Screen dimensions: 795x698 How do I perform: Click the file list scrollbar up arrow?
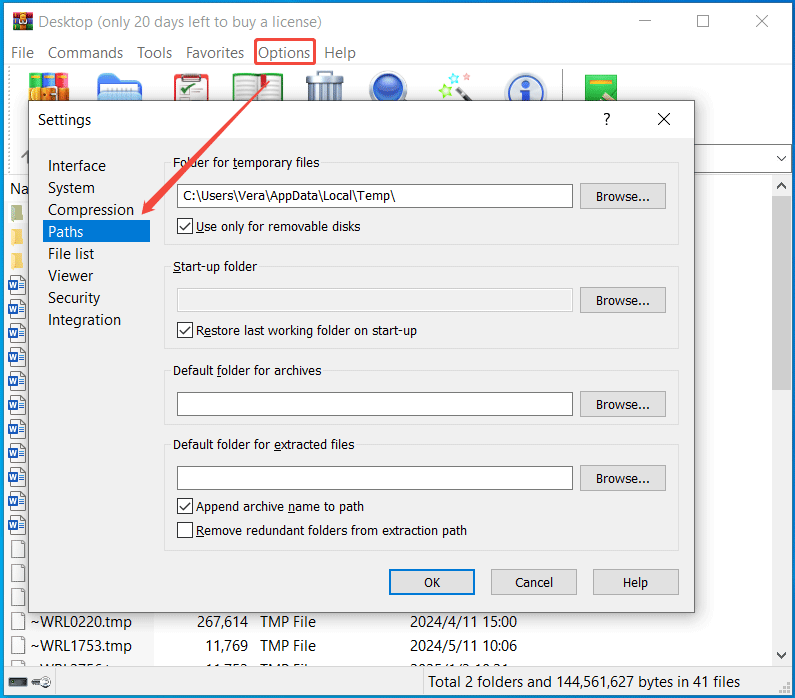pos(781,186)
